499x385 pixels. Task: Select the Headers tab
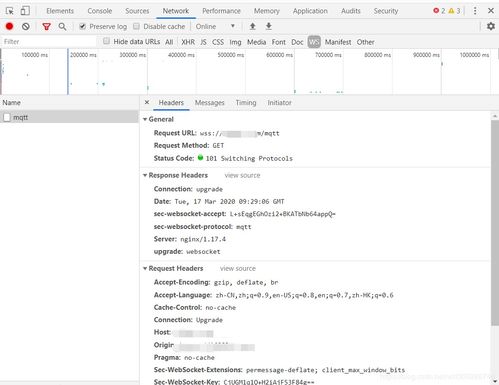(x=171, y=103)
